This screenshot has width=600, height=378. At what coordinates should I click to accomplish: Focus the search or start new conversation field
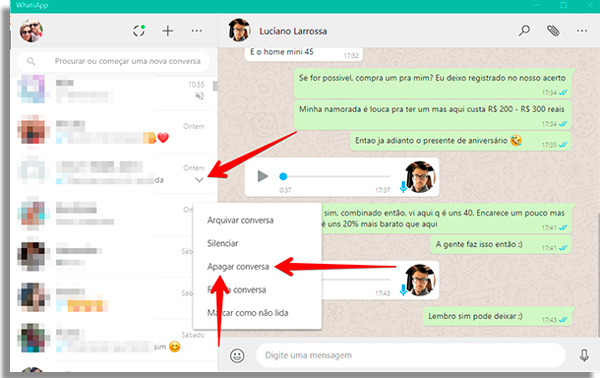(x=113, y=61)
